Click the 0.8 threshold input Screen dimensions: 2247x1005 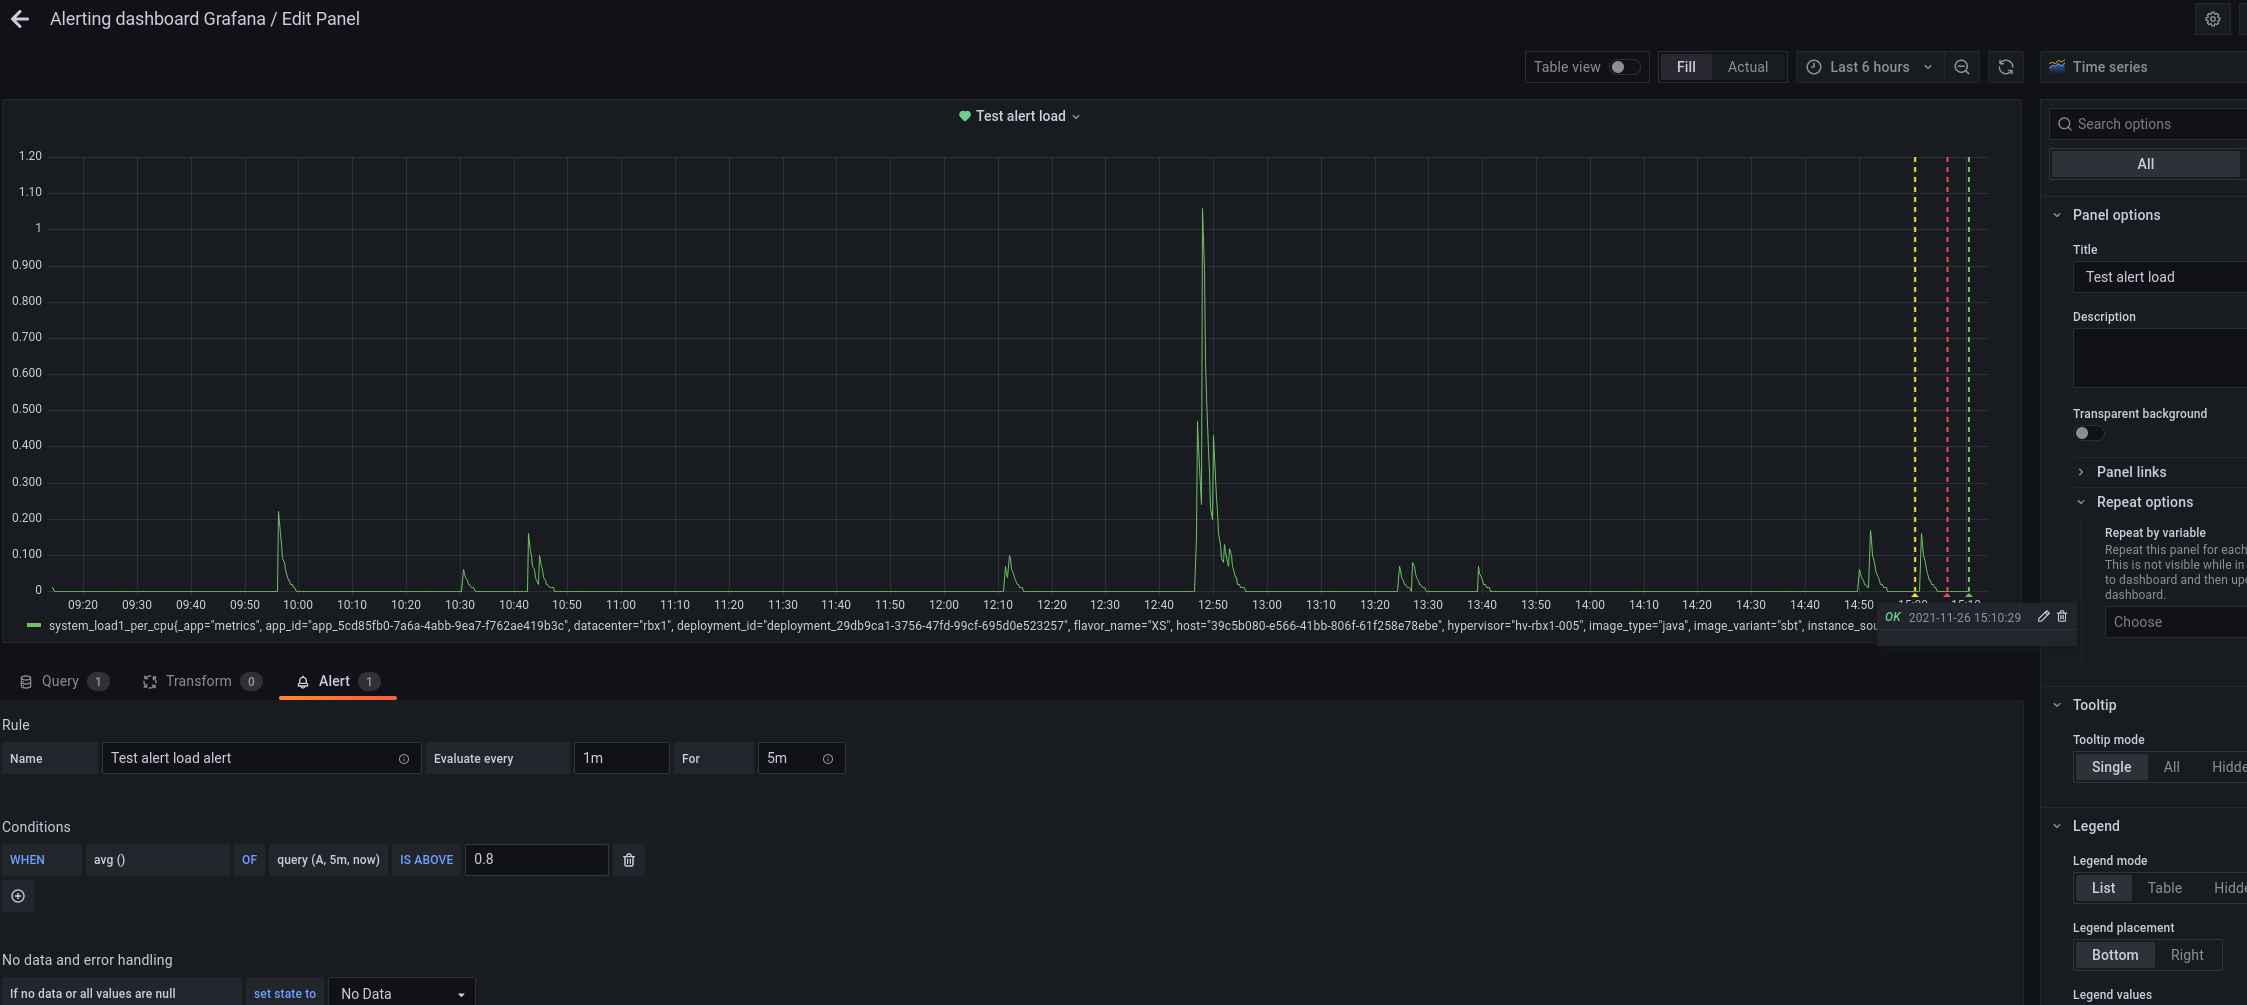tap(537, 860)
